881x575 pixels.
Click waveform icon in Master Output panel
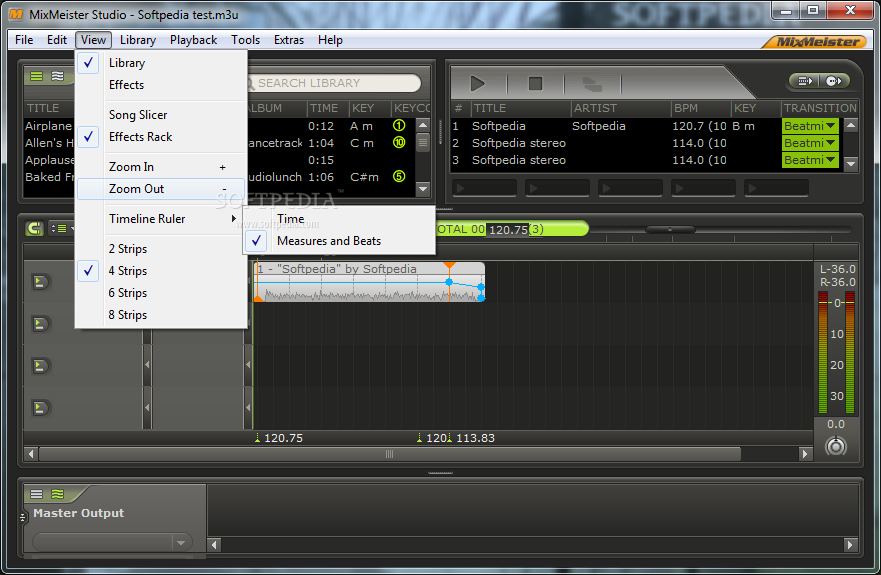point(57,494)
